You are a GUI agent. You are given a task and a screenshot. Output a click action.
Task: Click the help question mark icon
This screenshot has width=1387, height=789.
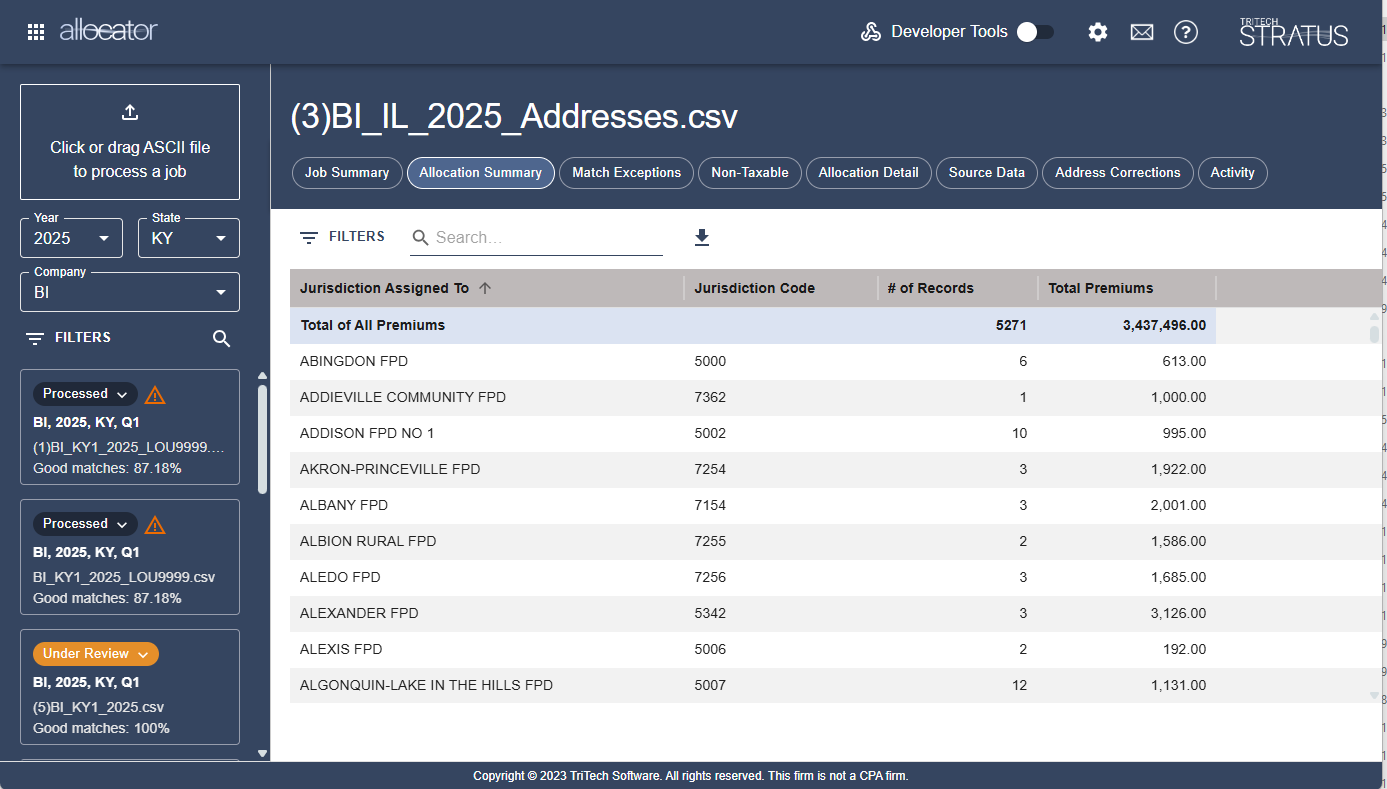[1186, 32]
